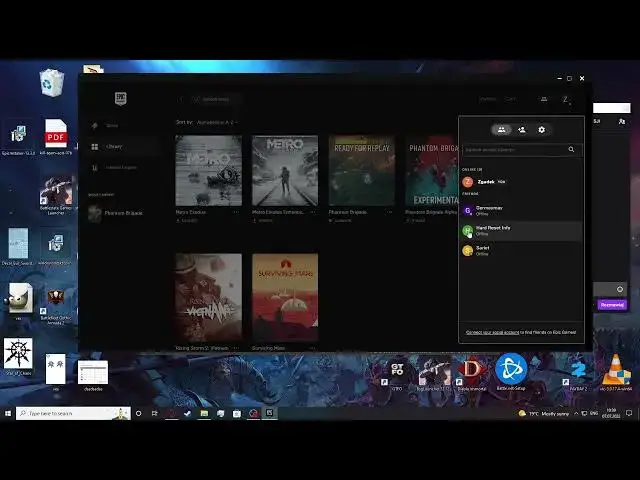Open the Phantom Brigade game tile
Screen dimensions: 640x480
click(362, 171)
